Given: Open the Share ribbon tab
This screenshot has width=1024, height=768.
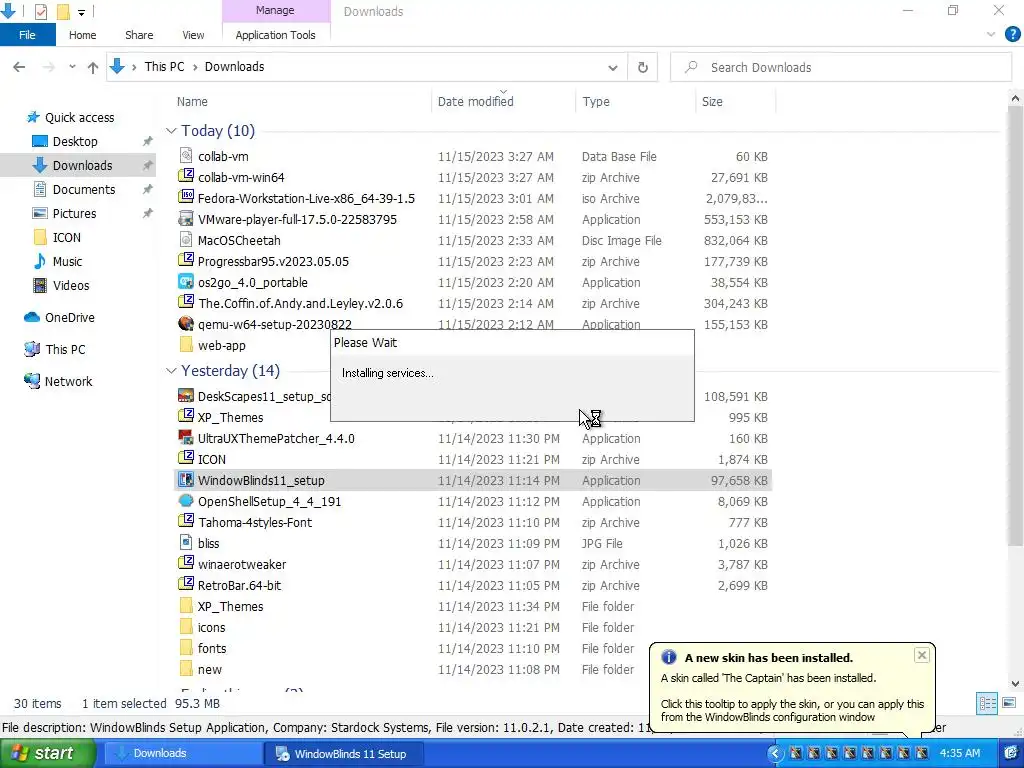Looking at the screenshot, I should coord(139,35).
